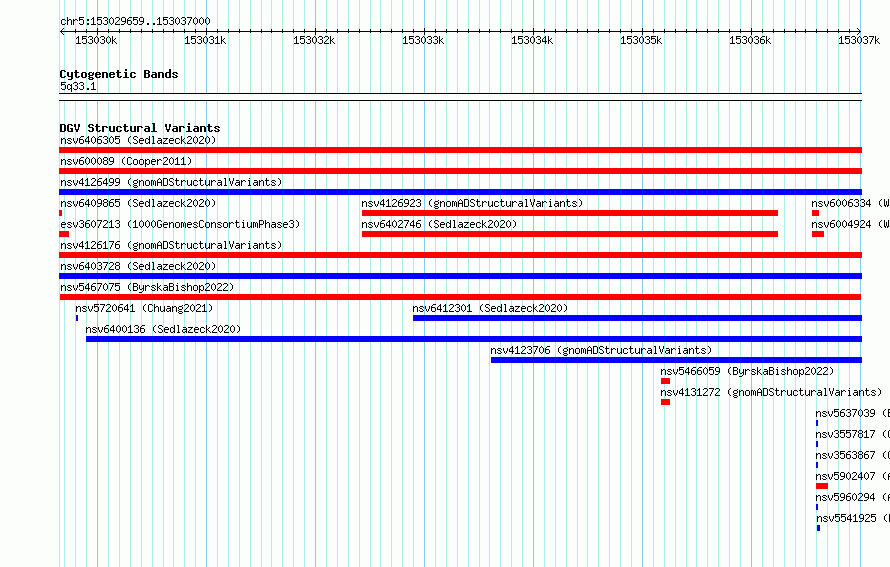Select the small red bar under nsv5466059
This screenshot has height=567, width=890.
pyautogui.click(x=665, y=381)
